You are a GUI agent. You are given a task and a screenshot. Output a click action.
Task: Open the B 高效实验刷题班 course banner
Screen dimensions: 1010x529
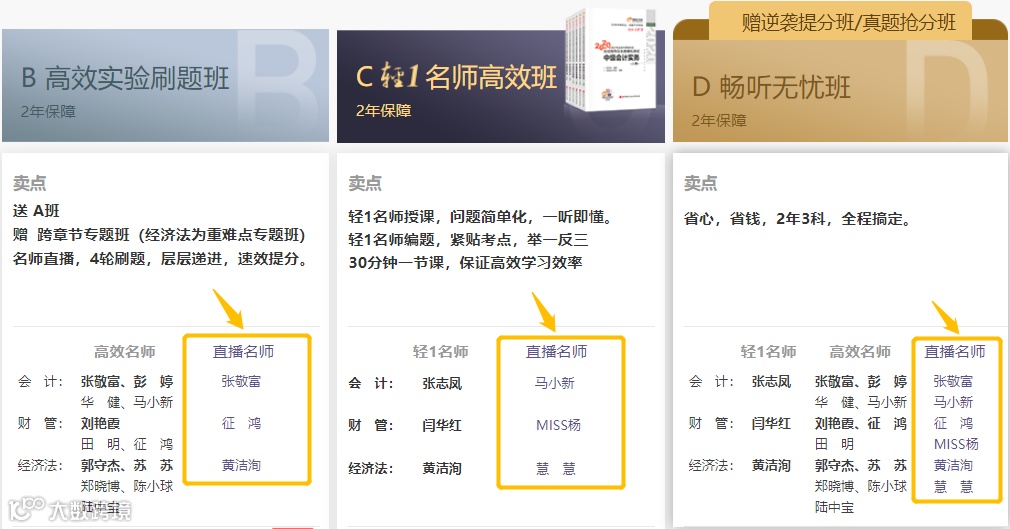click(166, 86)
